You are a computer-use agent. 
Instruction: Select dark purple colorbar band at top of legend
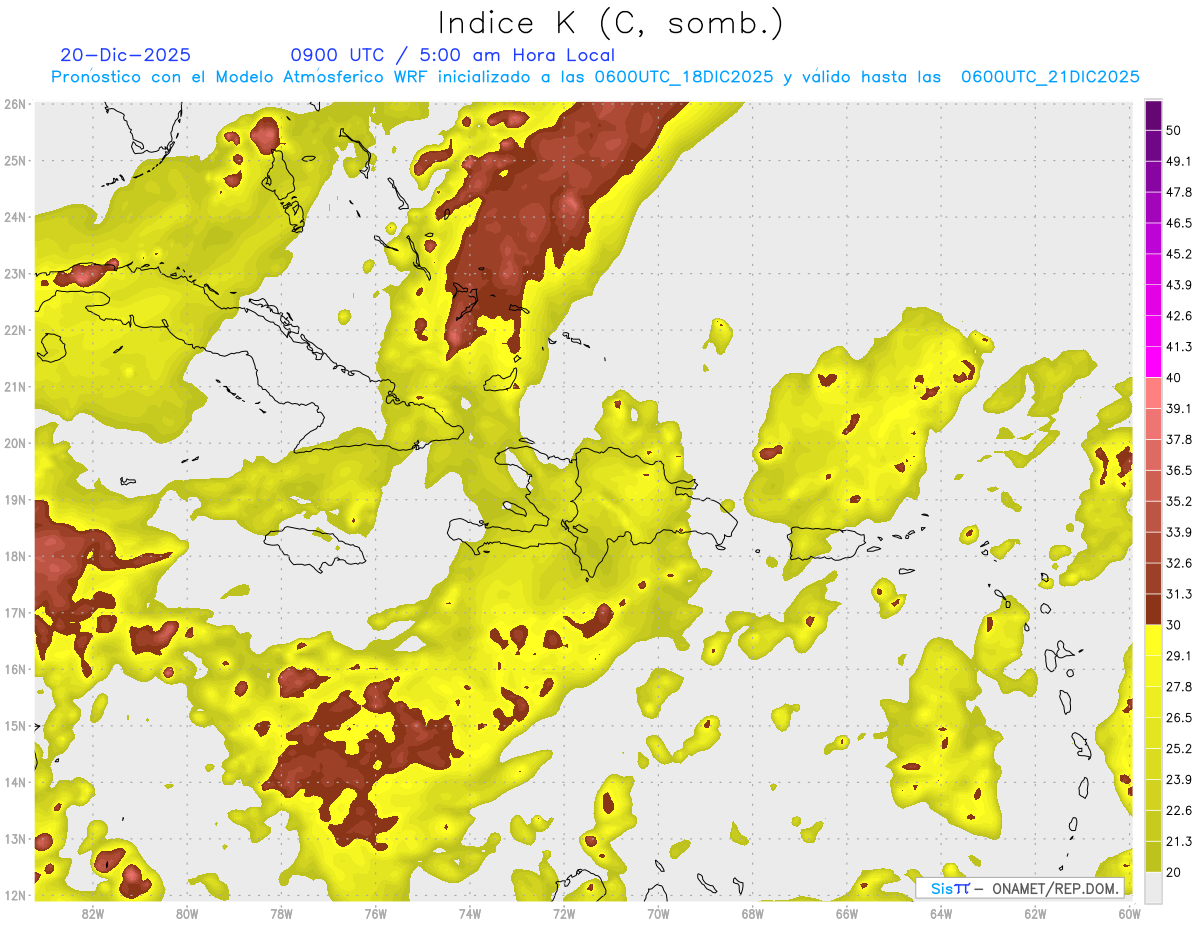pos(1153,115)
